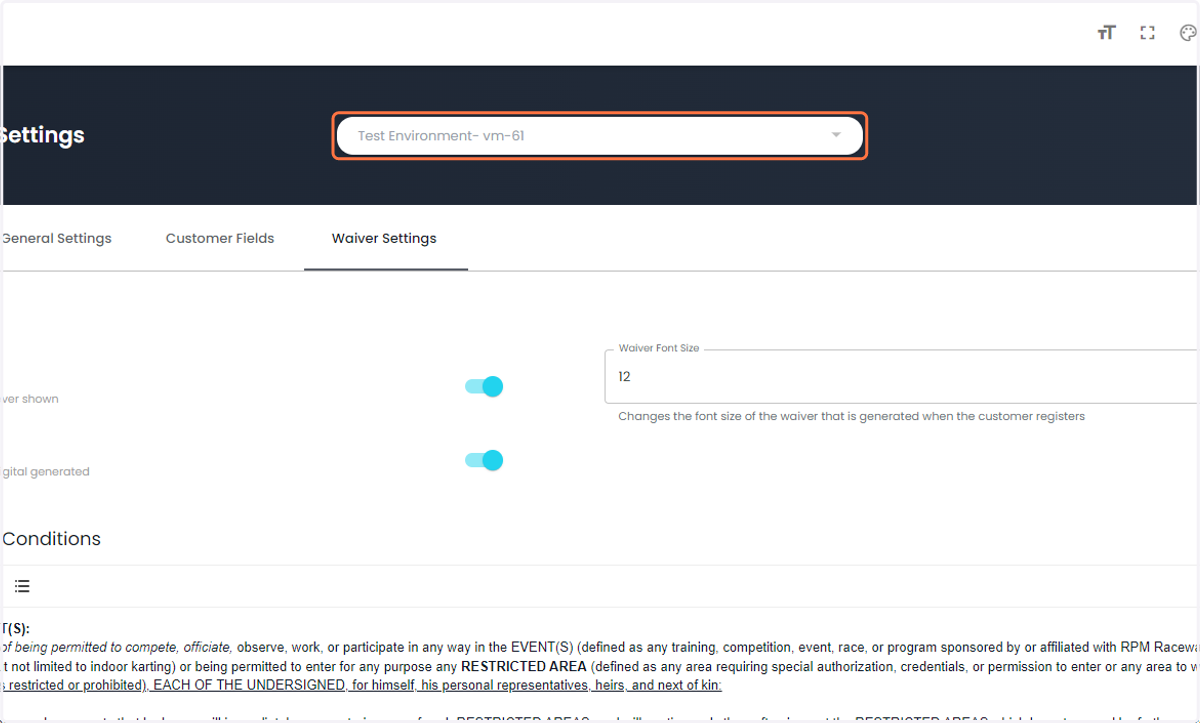Viewport: 1200px width, 723px height.
Task: Expand the environment selector arrow
Action: tap(836, 136)
